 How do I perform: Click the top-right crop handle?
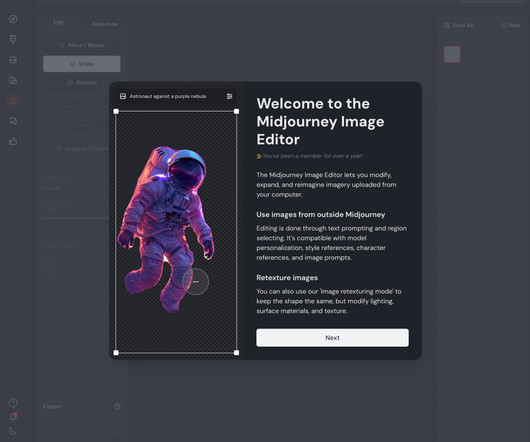click(x=237, y=111)
